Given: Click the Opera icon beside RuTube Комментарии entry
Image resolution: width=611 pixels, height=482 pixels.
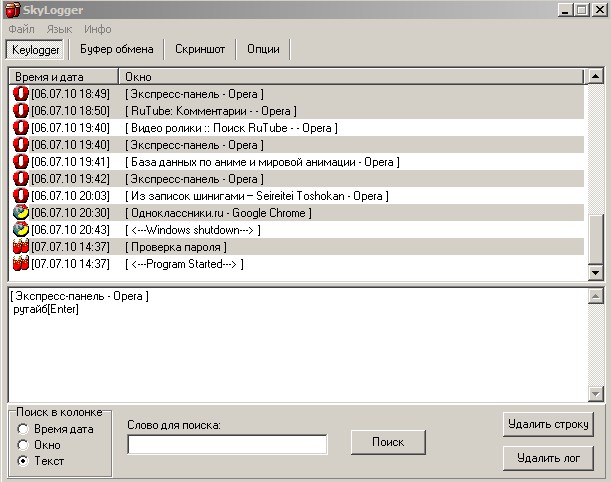Looking at the screenshot, I should 20,111.
